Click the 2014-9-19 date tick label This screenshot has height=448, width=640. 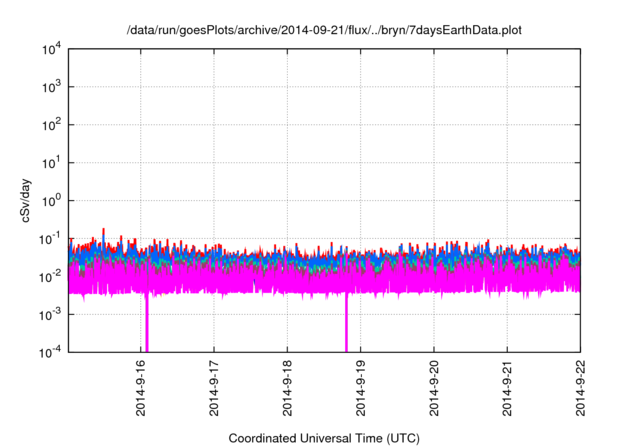360,388
